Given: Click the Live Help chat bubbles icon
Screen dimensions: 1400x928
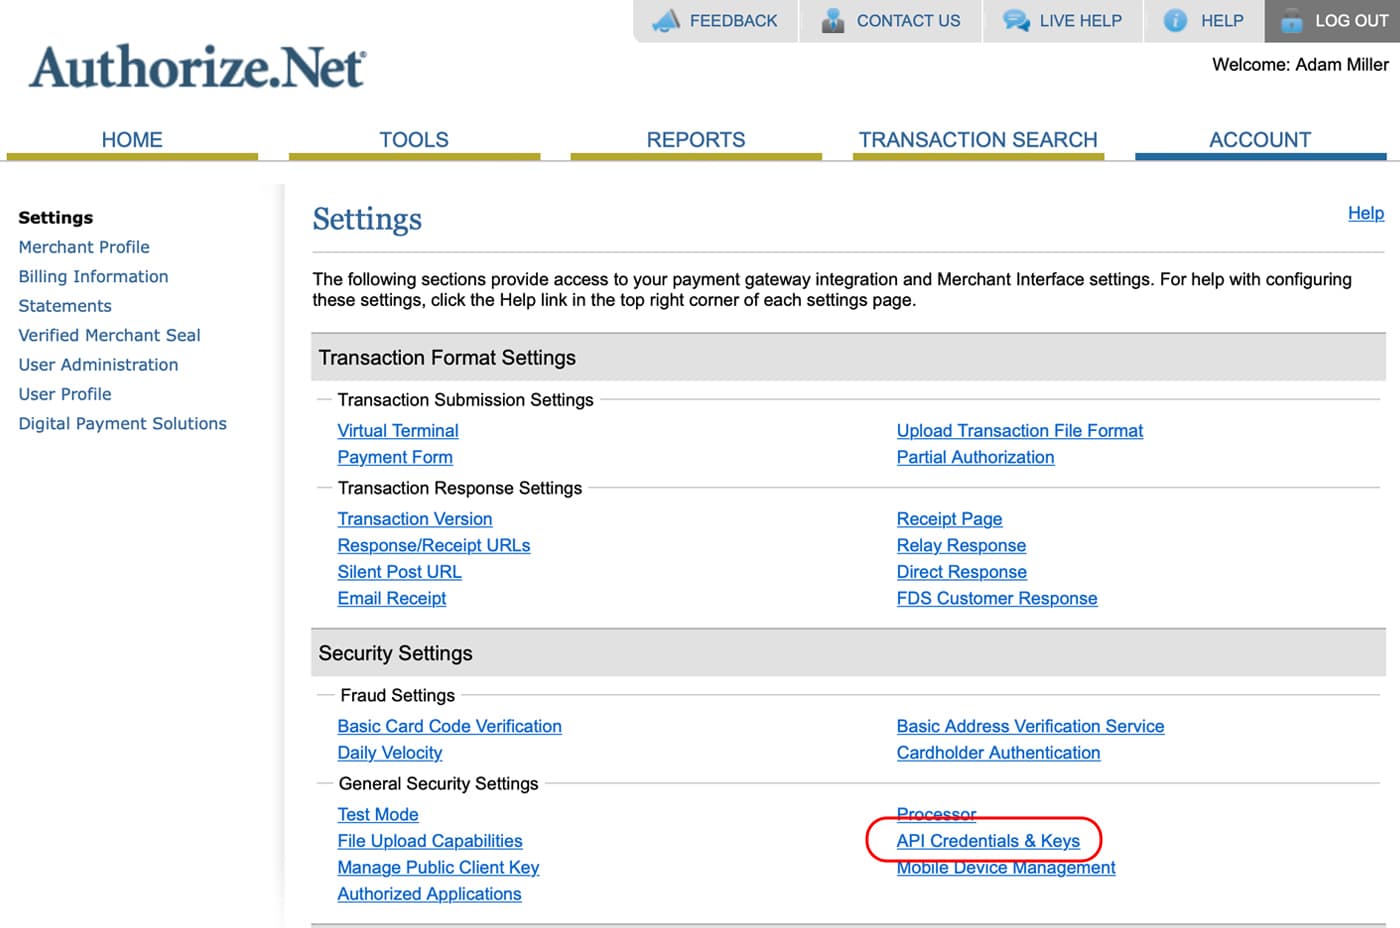Looking at the screenshot, I should (x=1016, y=20).
